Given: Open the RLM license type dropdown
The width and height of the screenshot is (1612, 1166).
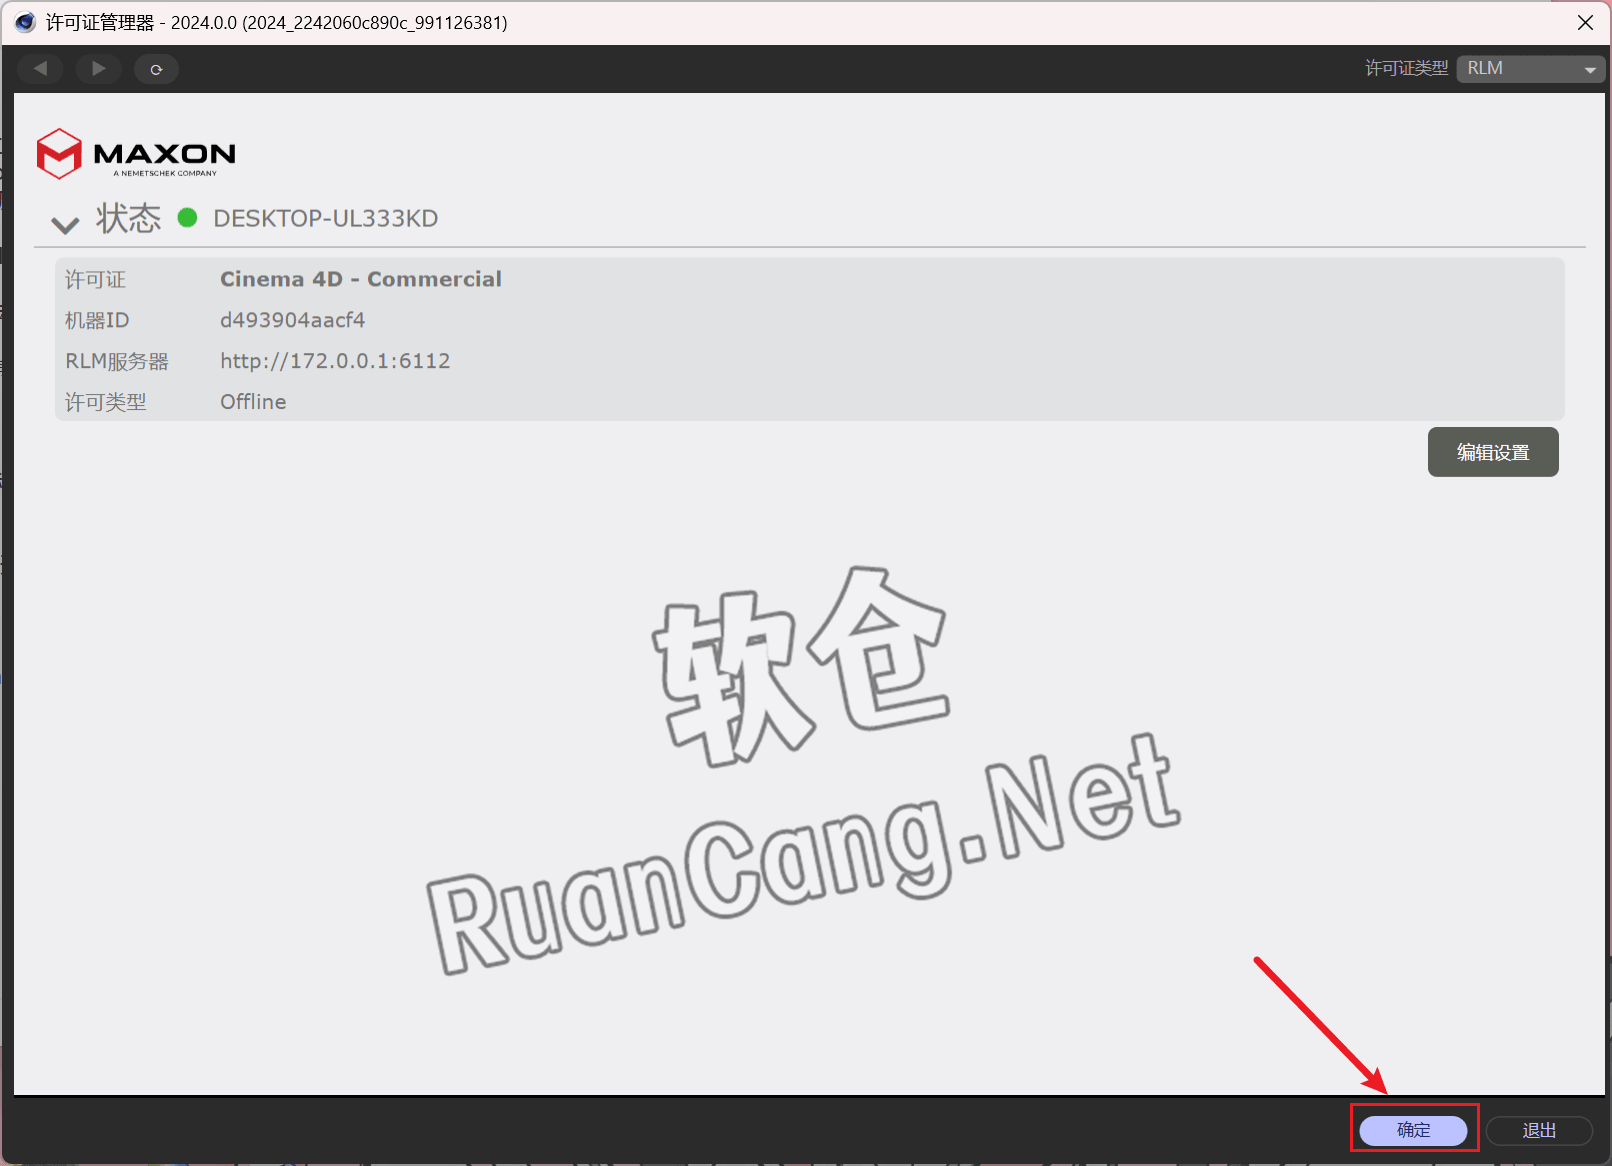Looking at the screenshot, I should pos(1530,69).
